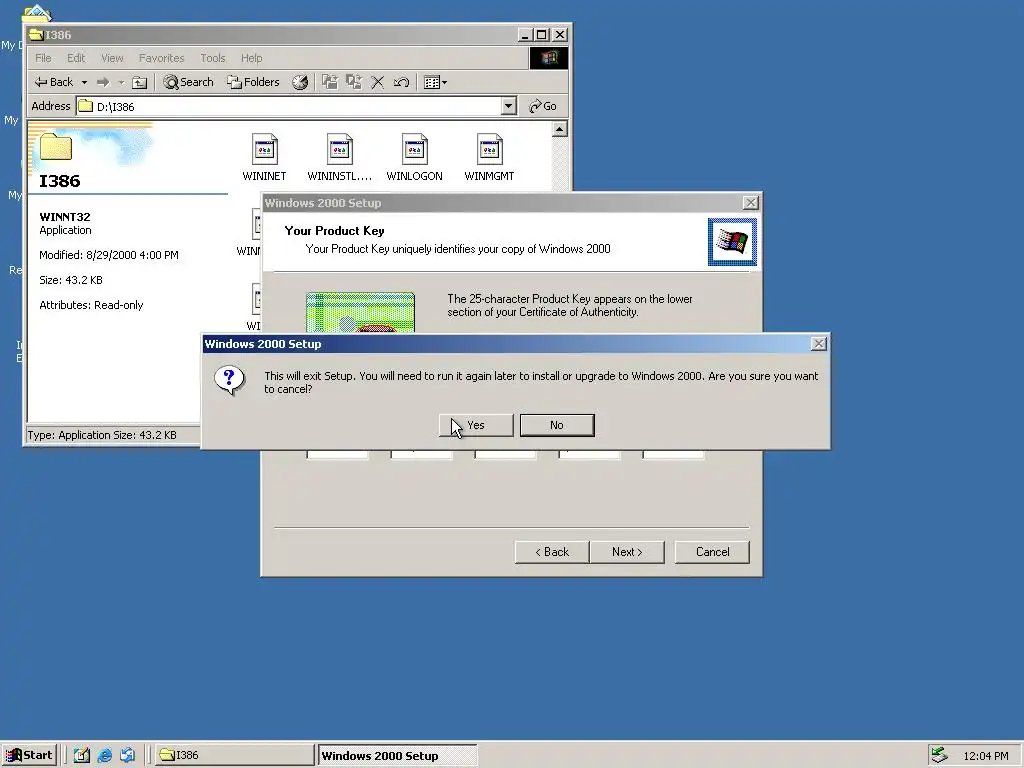Switch to I386 taskbar button
The image size is (1024, 768).
[234, 756]
